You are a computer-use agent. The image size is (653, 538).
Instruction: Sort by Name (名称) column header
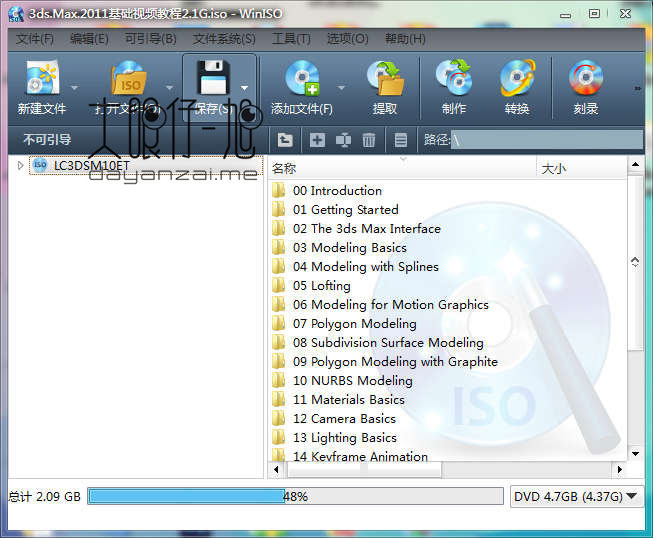(402, 169)
